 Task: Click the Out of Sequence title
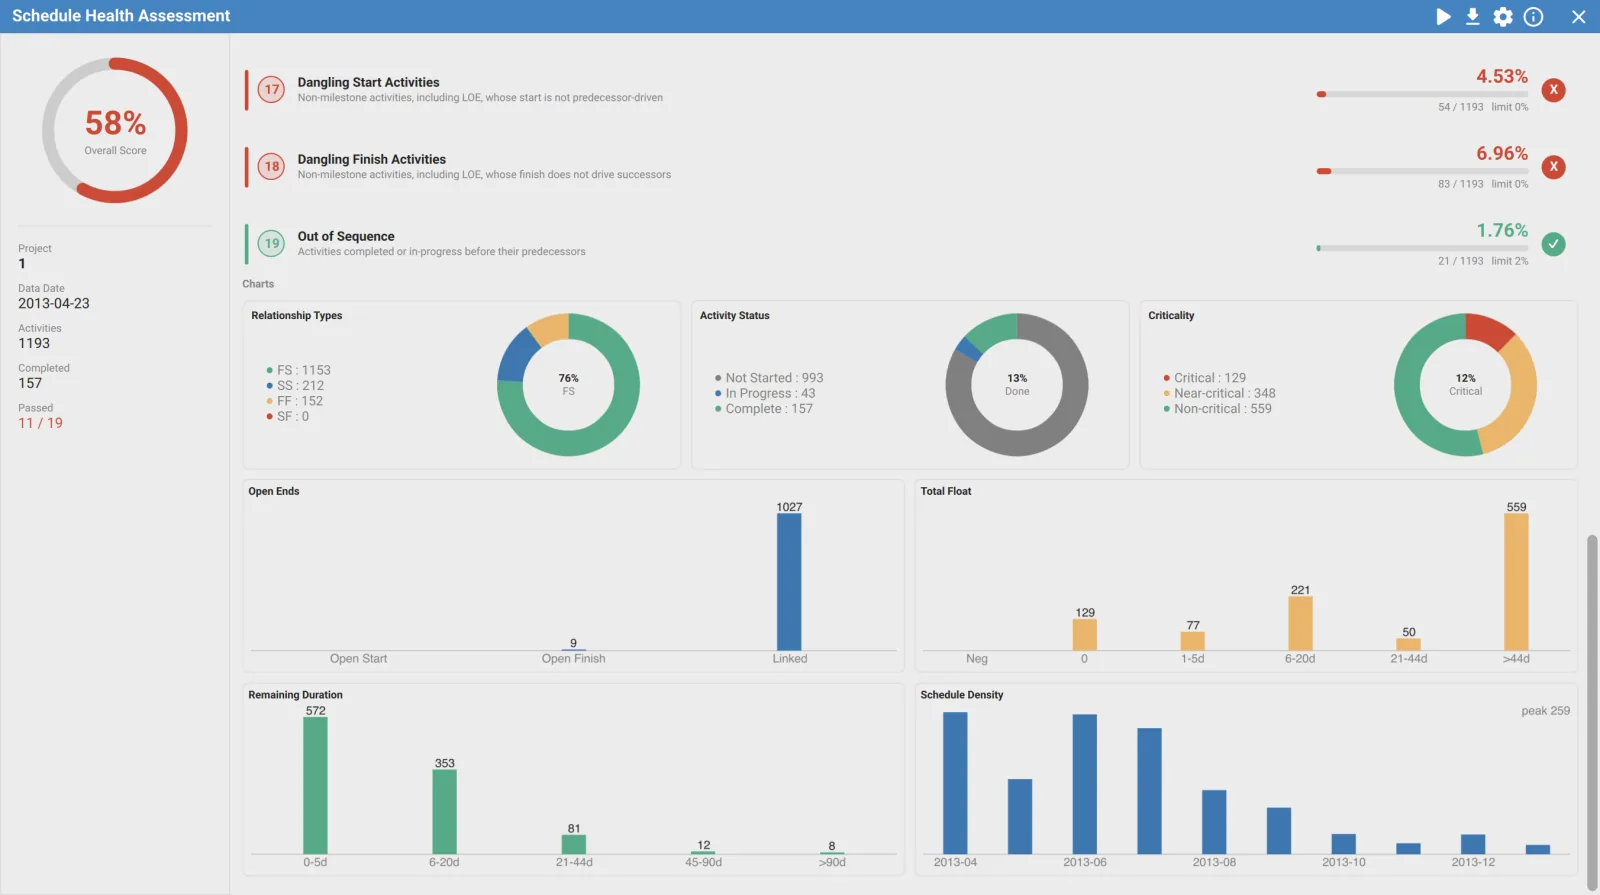pos(346,236)
